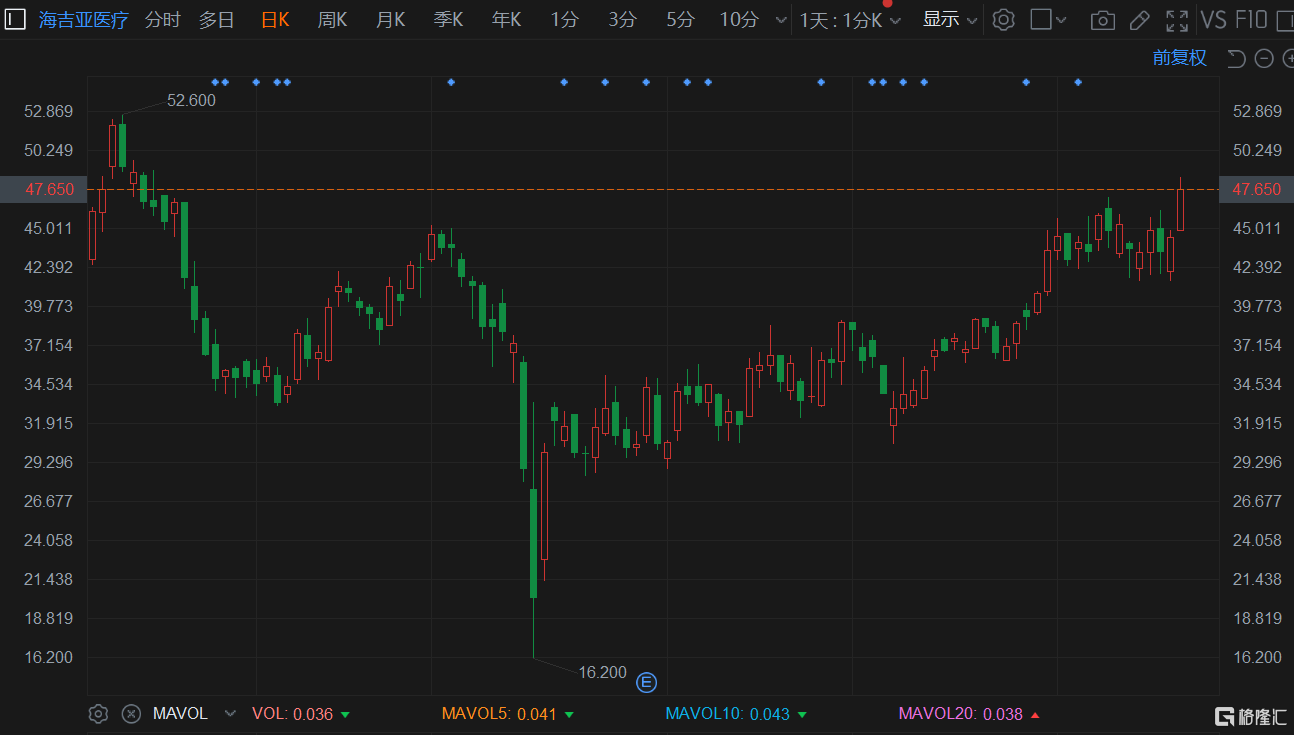Click the E event marker near 16.200
The height and width of the screenshot is (735, 1294).
pos(647,682)
